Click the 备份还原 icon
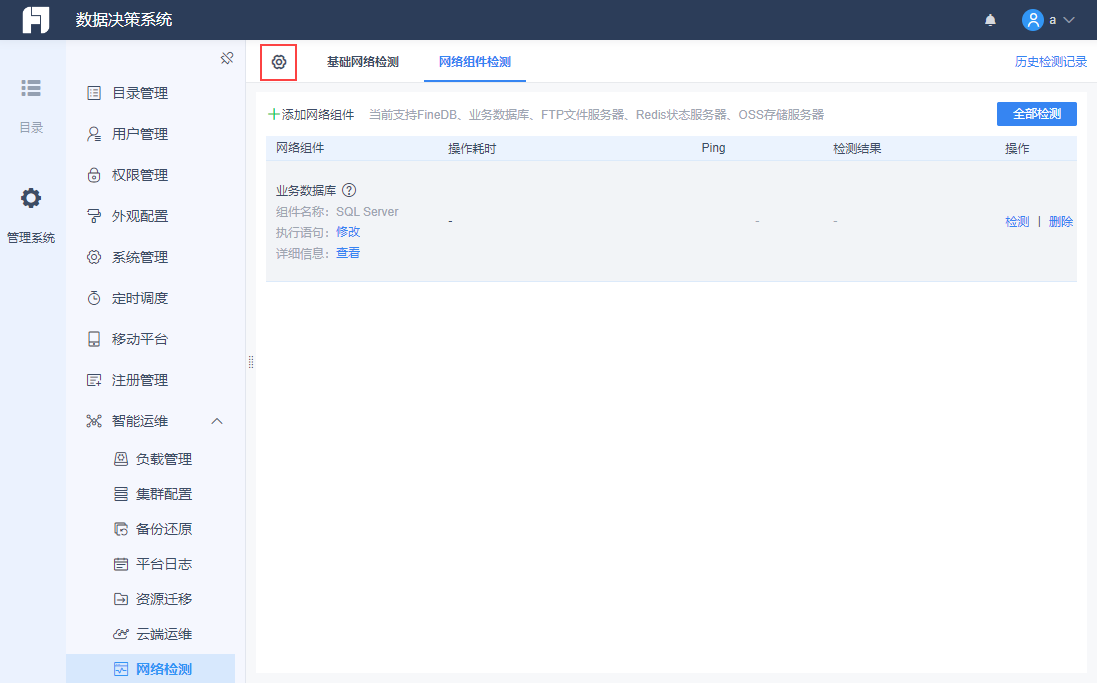This screenshot has width=1097, height=683. point(121,529)
